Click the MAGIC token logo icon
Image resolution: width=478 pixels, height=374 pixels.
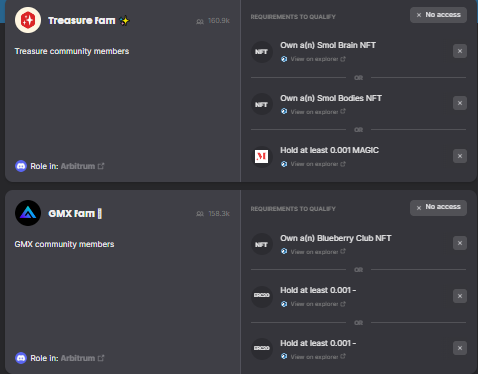click(x=262, y=156)
